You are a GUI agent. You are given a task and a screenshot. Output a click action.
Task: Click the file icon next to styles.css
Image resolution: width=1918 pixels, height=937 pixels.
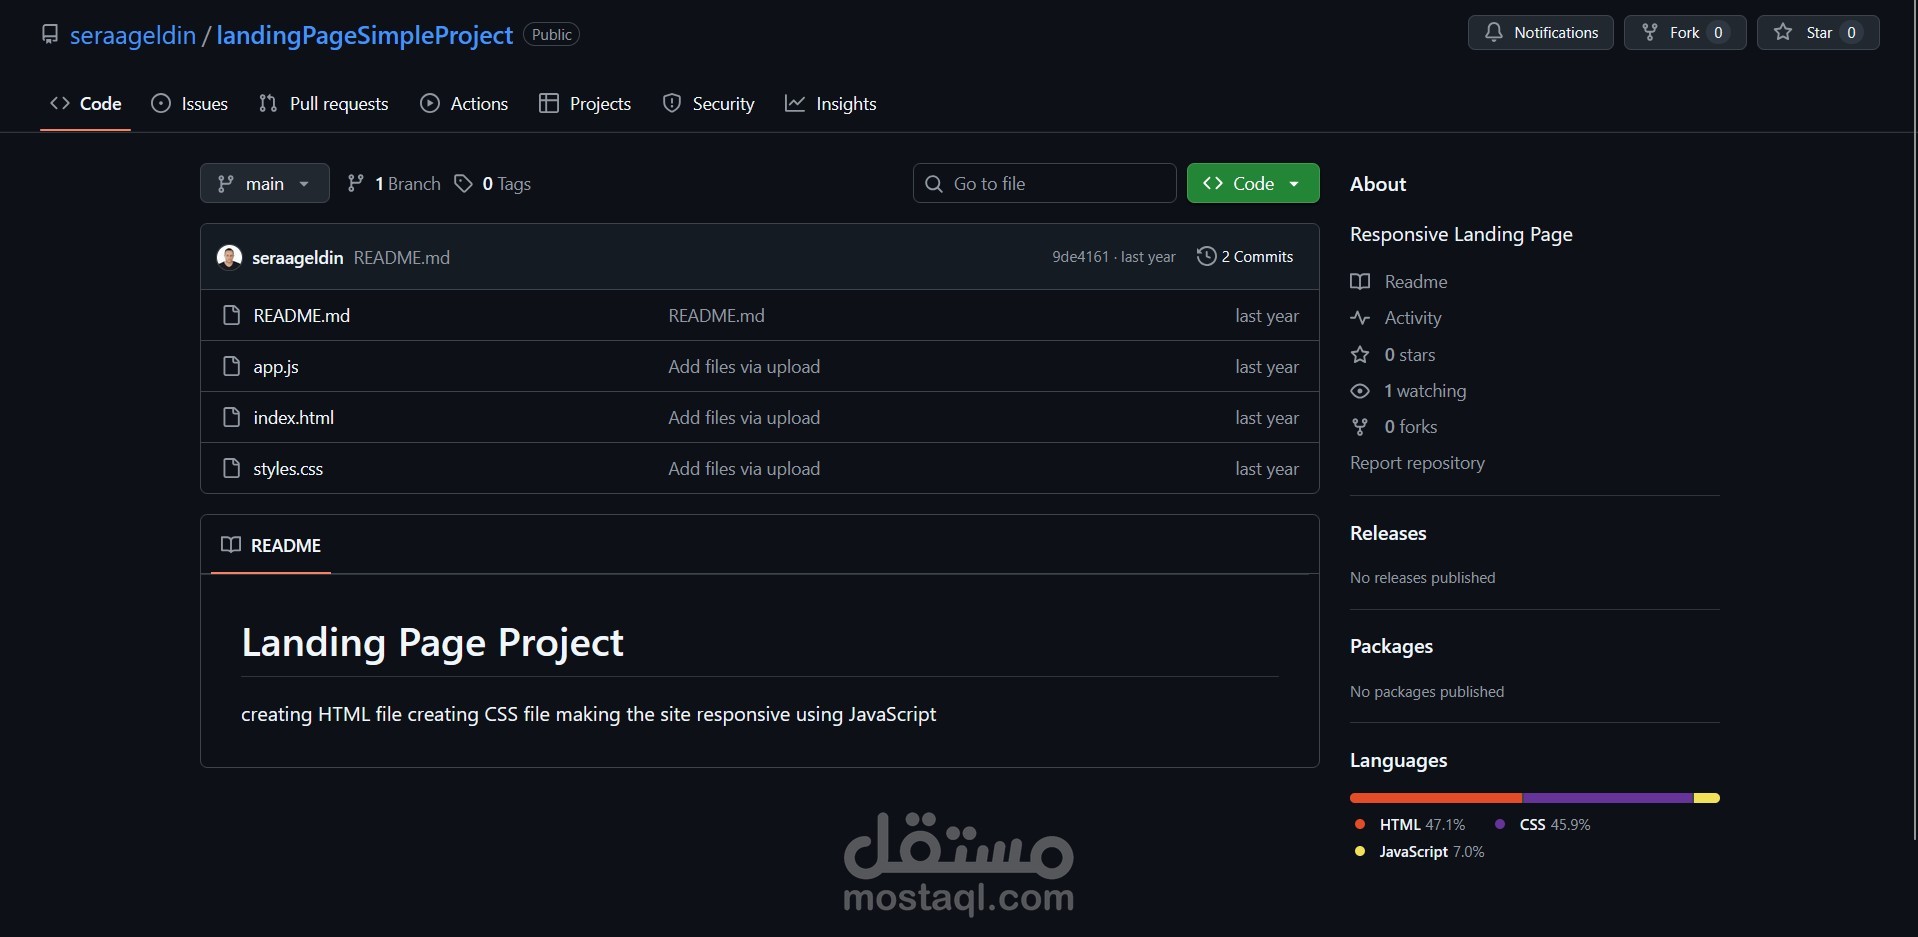231,468
